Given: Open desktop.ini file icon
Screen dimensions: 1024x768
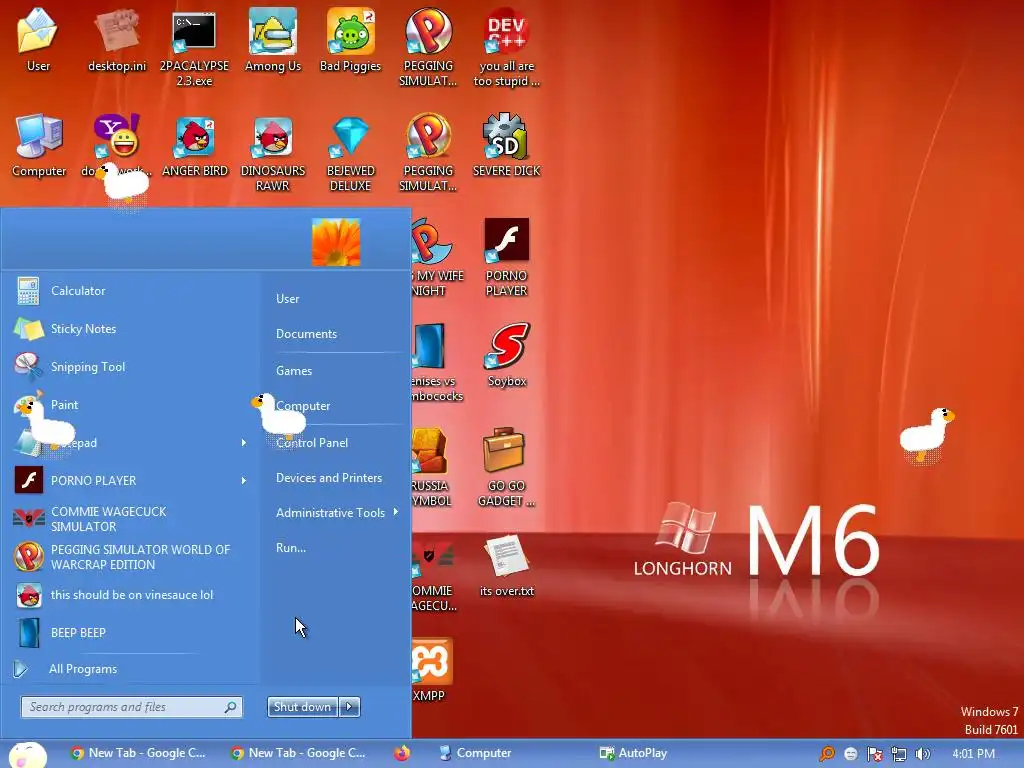Looking at the screenshot, I should 117,39.
